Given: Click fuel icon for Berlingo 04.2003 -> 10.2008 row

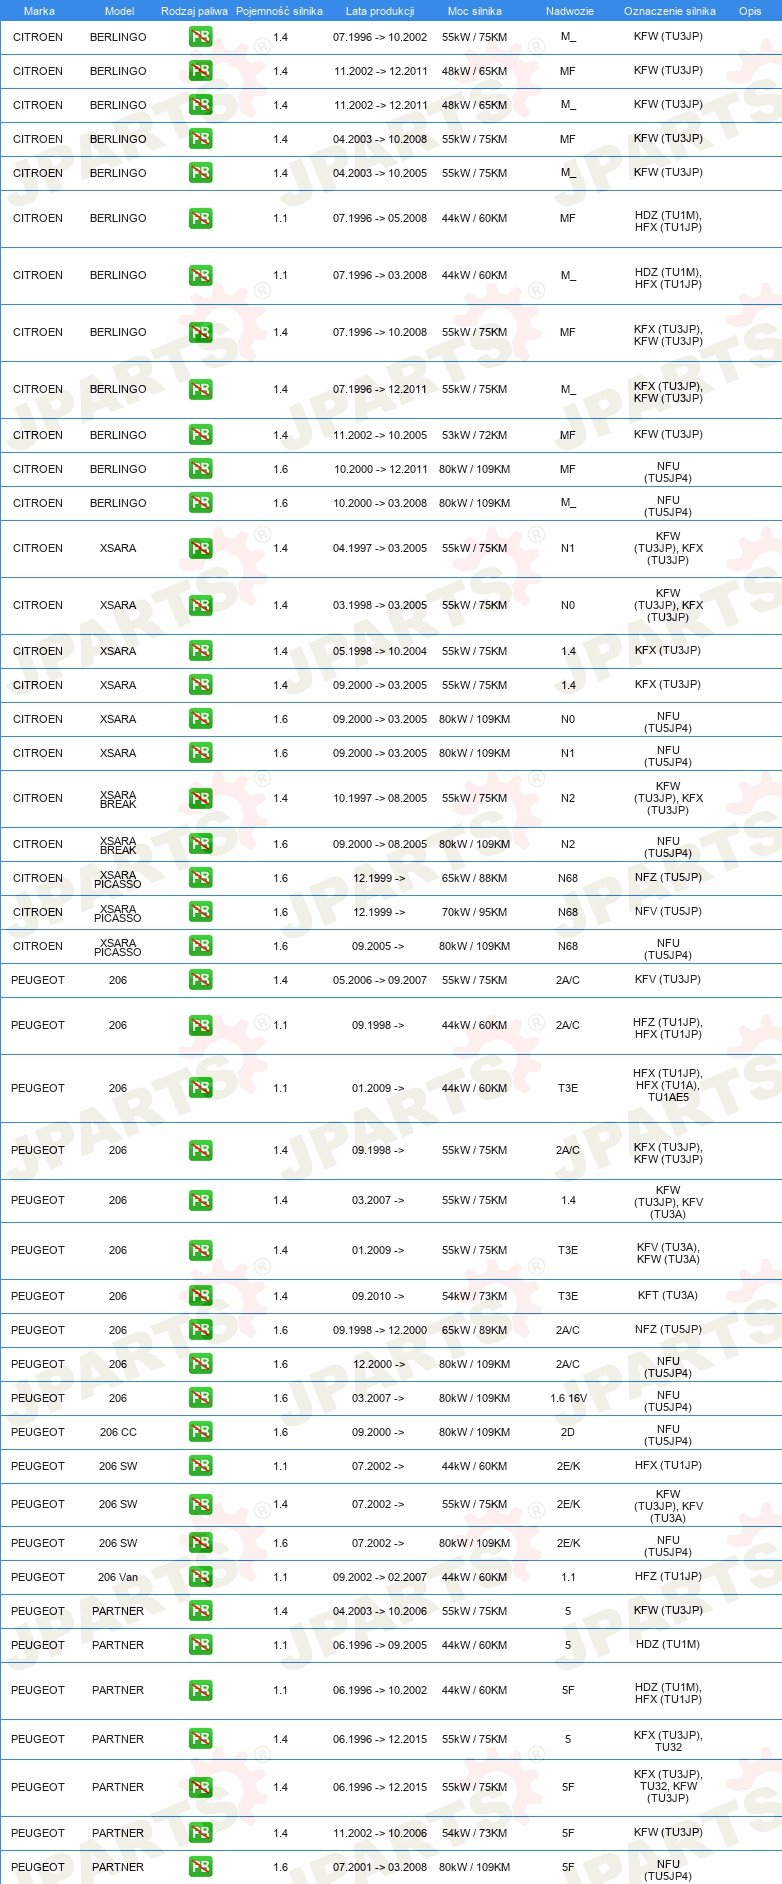Looking at the screenshot, I should pos(200,139).
